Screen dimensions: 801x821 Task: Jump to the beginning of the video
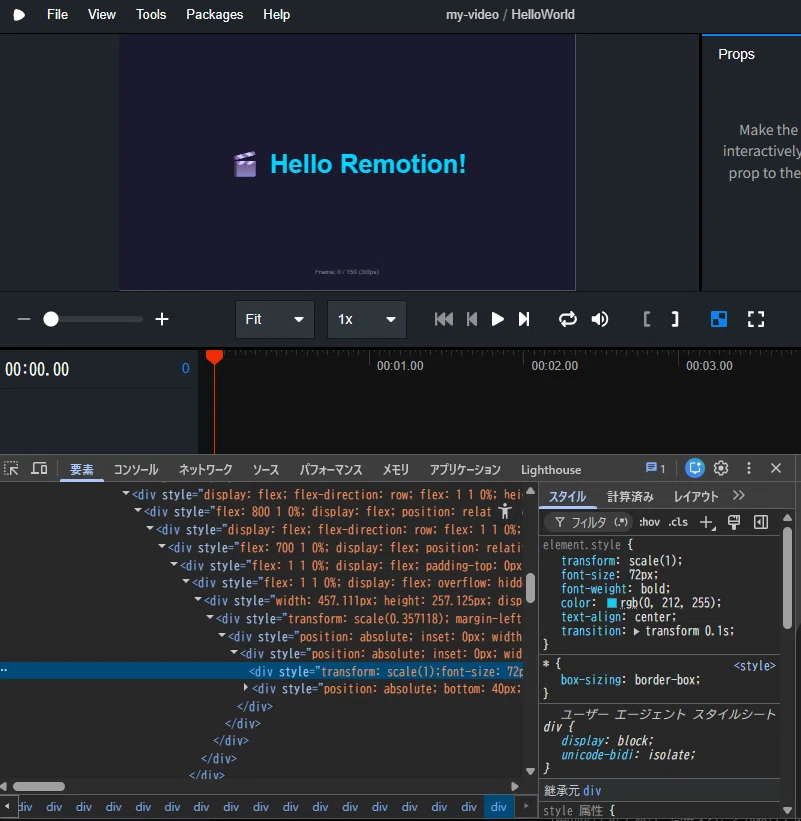click(443, 319)
